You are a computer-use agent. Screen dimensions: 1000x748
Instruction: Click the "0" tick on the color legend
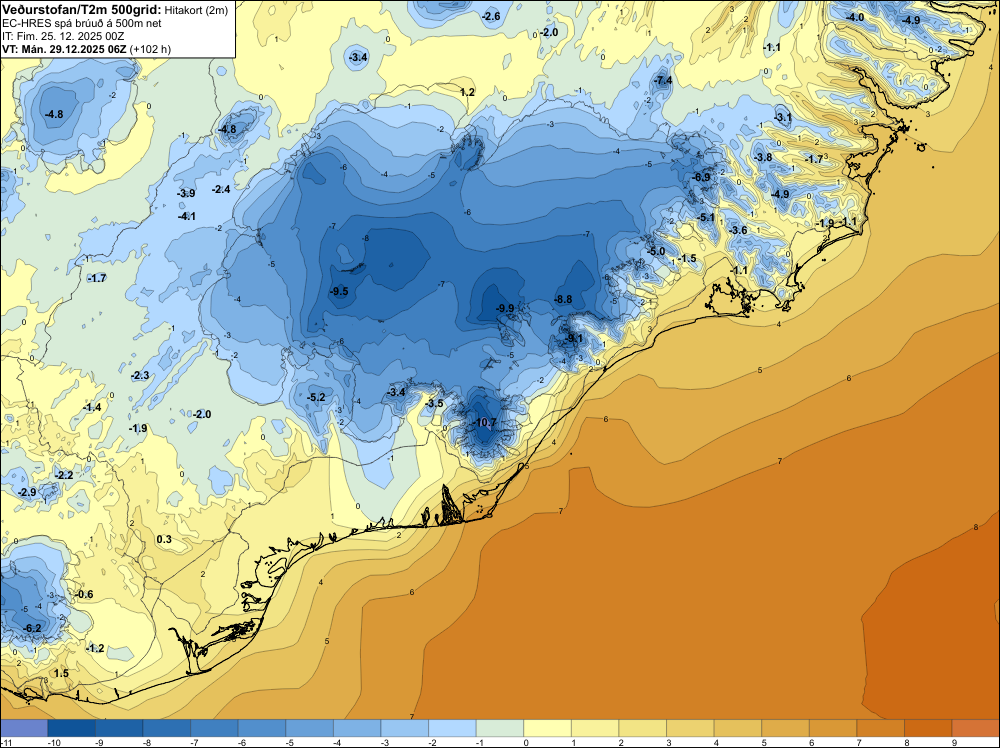coord(526,743)
